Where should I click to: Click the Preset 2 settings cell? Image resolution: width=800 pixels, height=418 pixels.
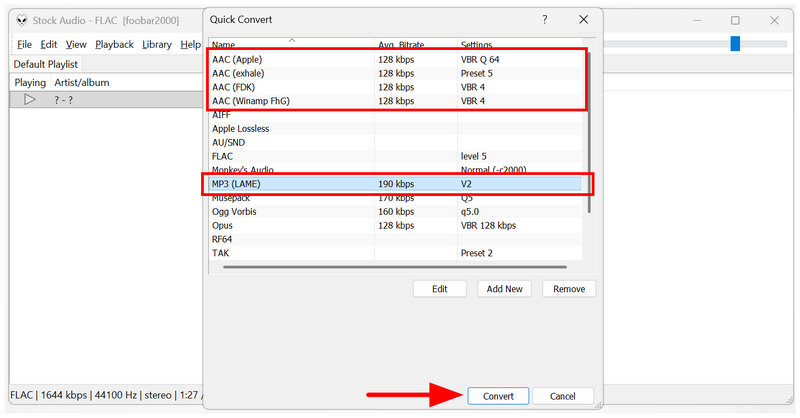tap(476, 253)
